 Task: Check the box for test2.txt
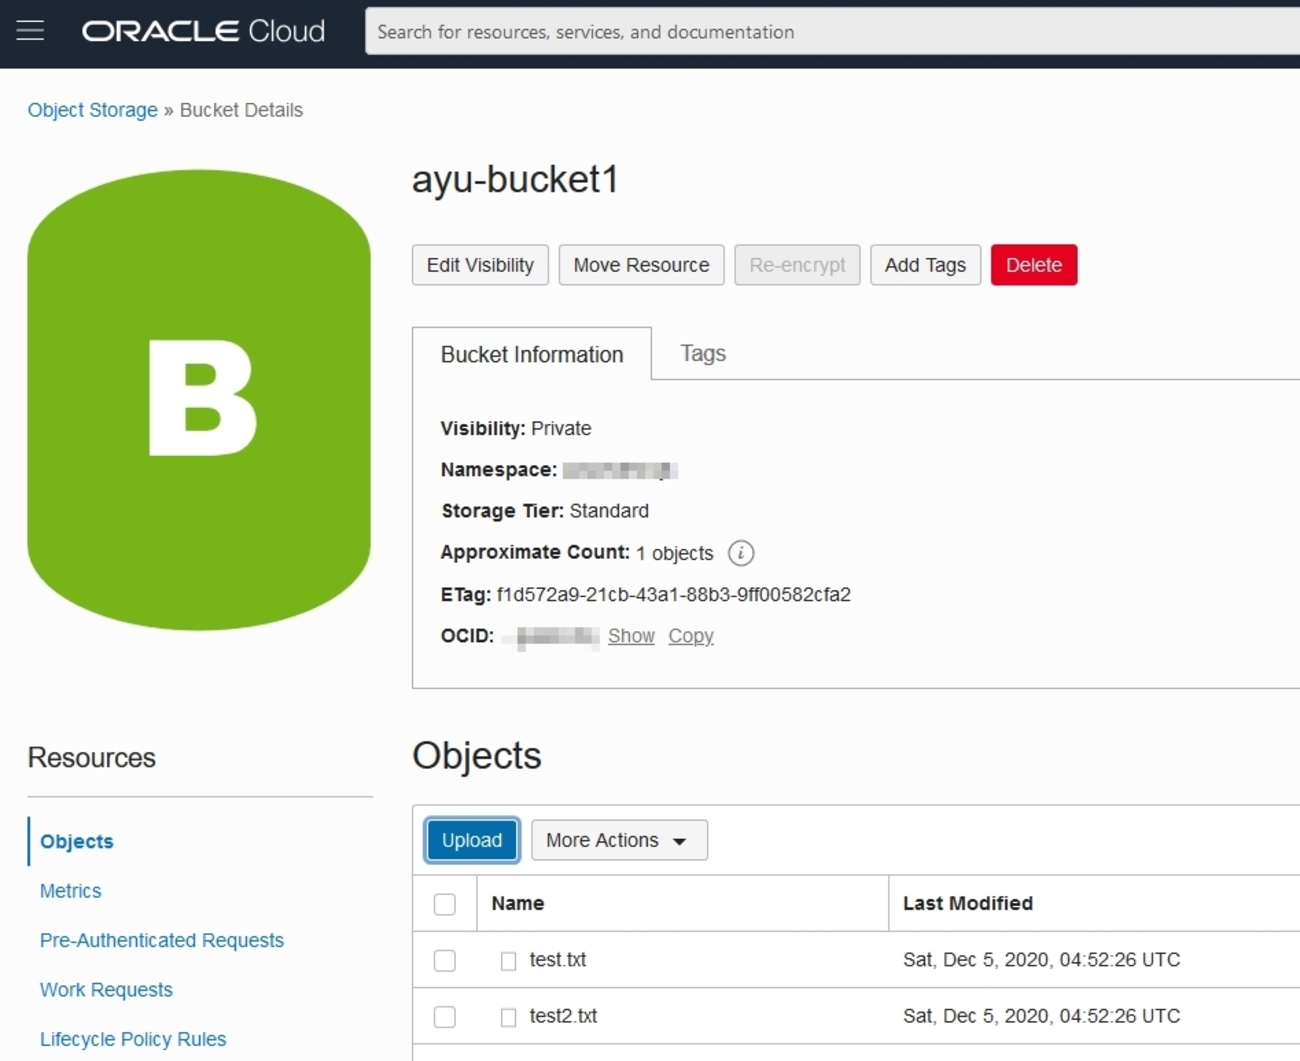tap(445, 1017)
